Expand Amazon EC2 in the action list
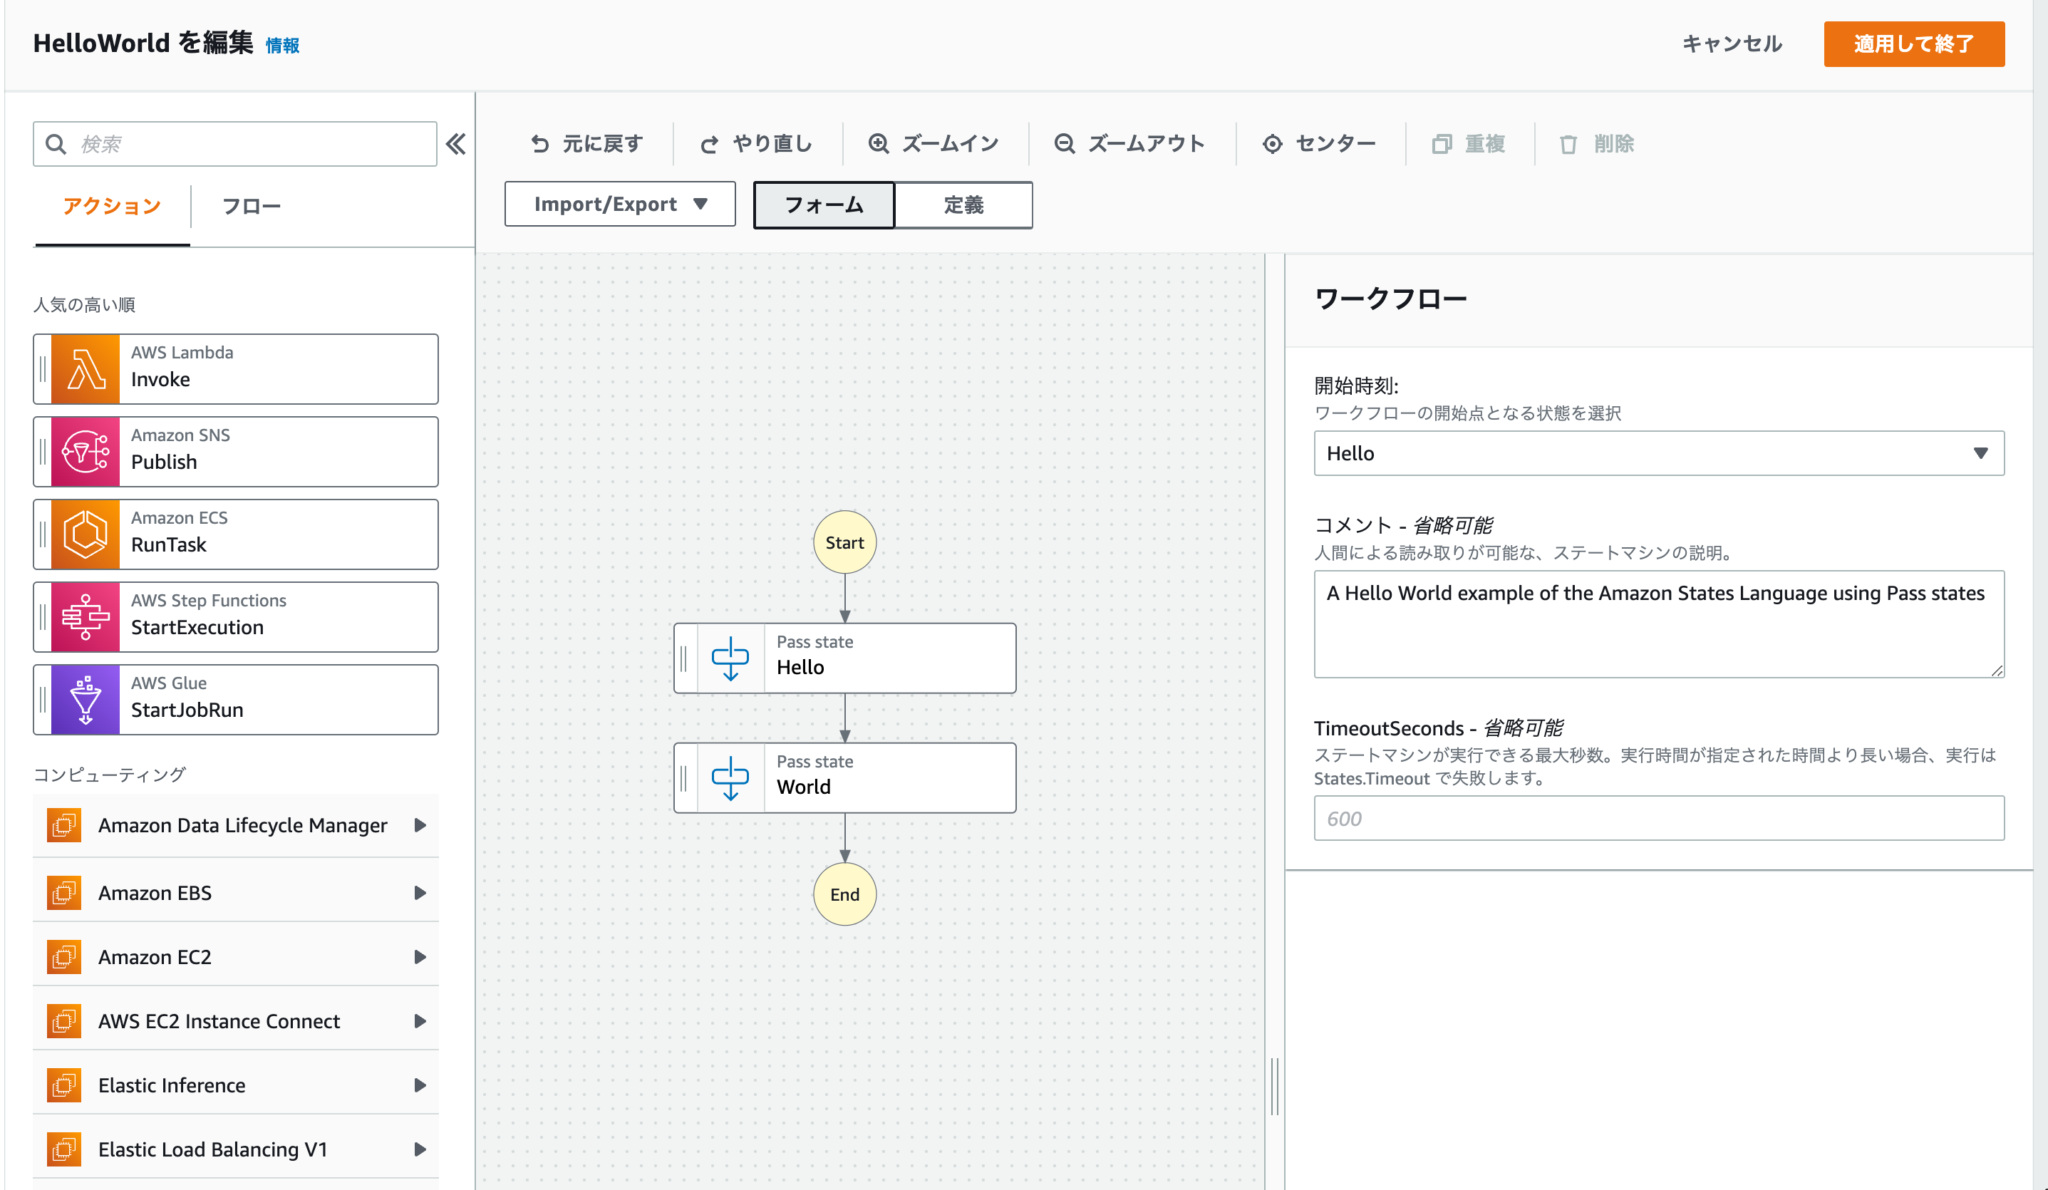This screenshot has height=1190, width=2048. (x=236, y=957)
